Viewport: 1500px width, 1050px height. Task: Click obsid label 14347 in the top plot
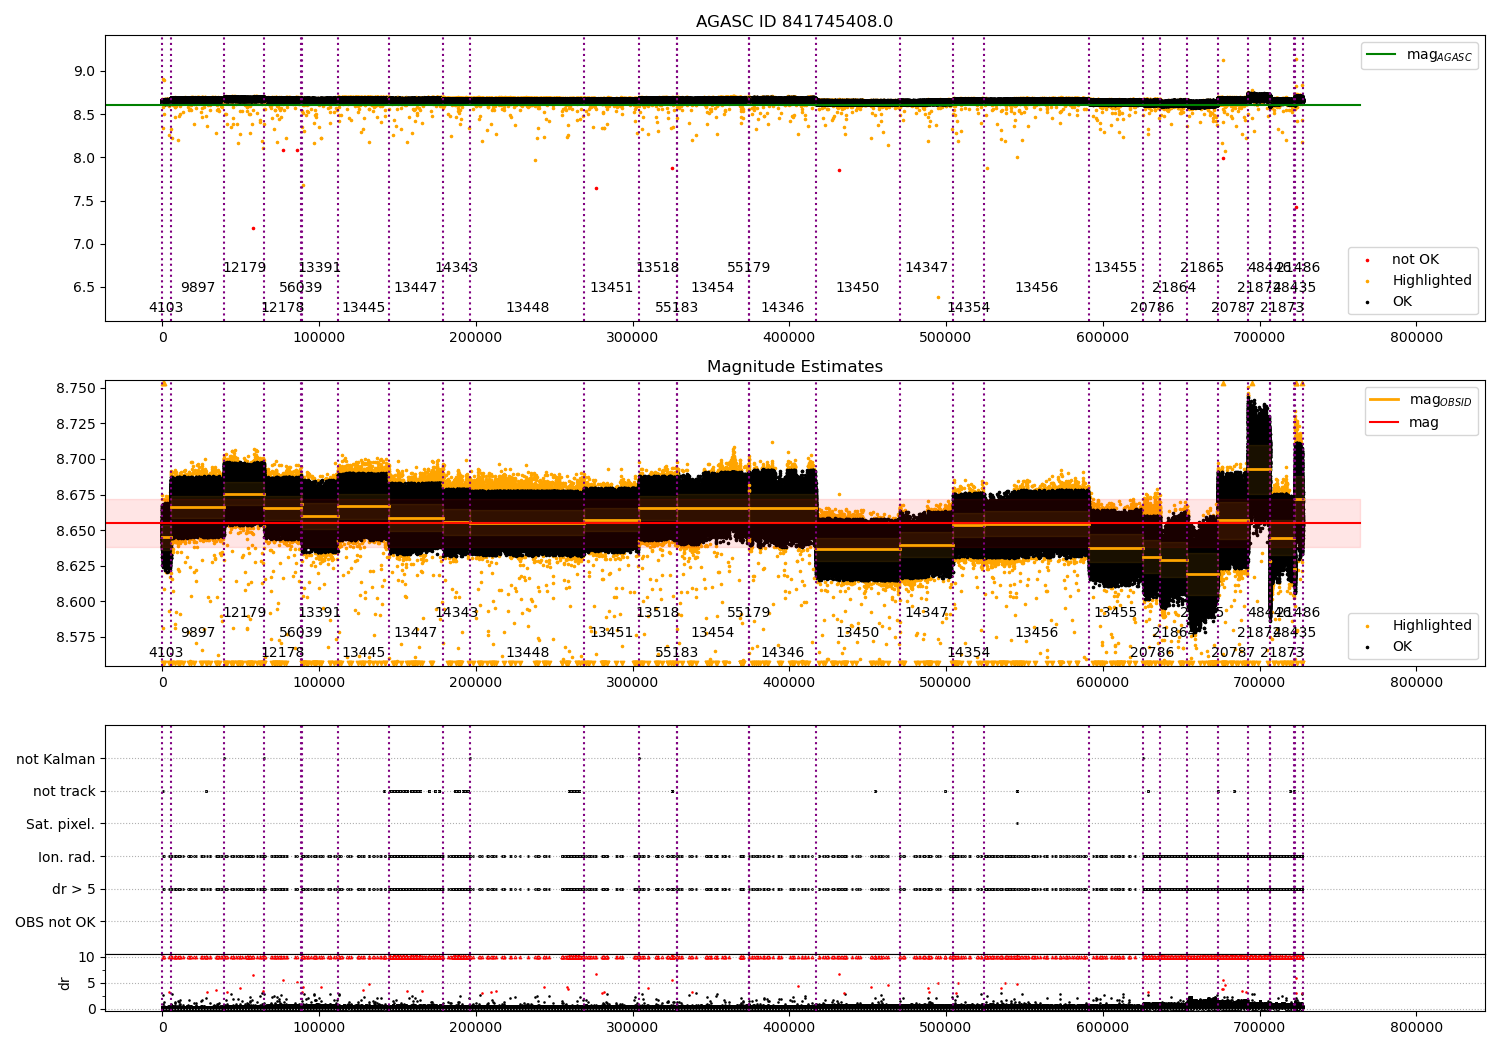(927, 268)
